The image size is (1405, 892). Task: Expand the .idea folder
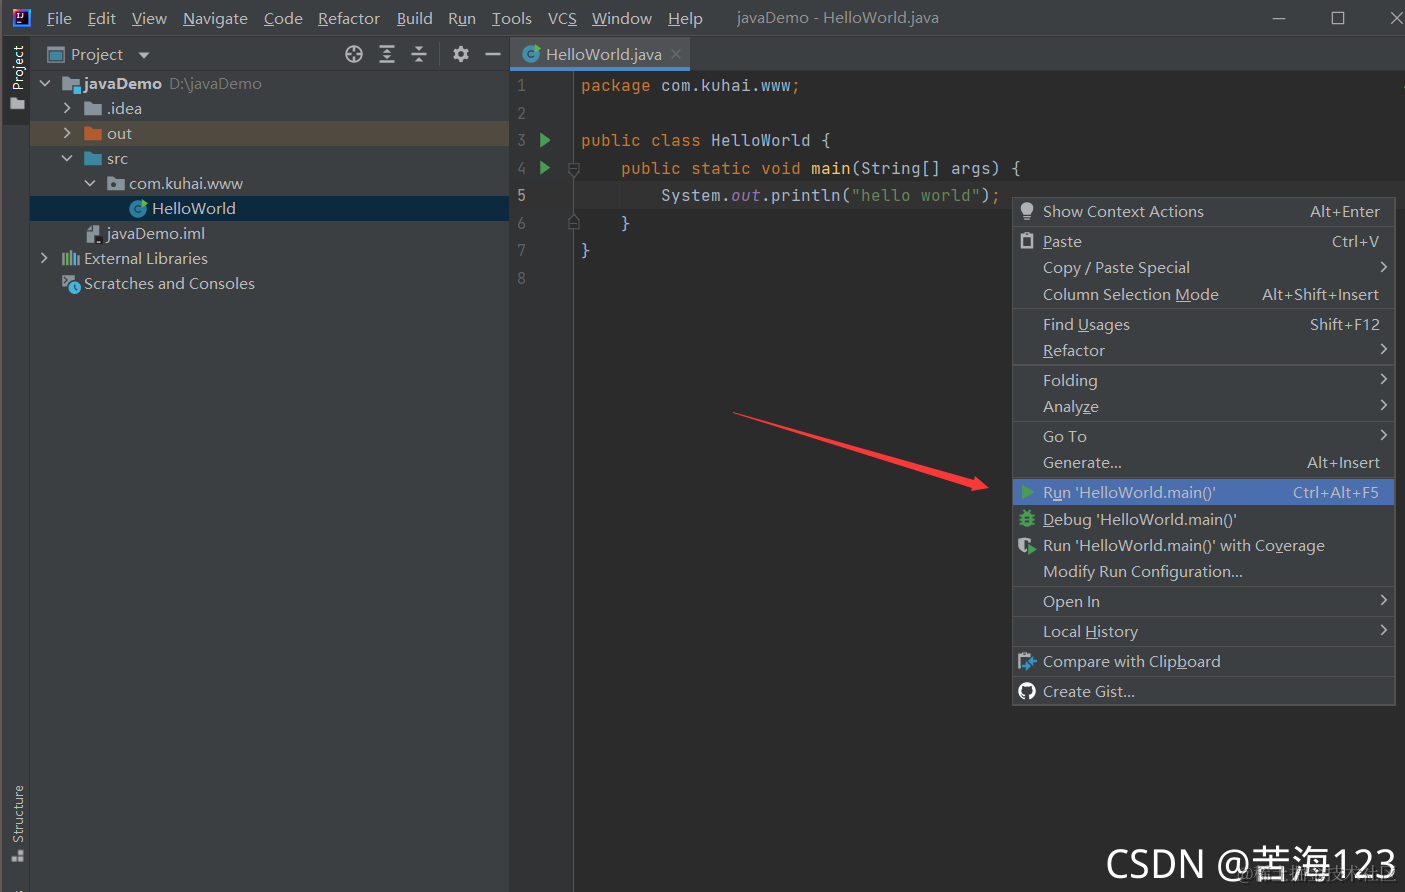(67, 108)
